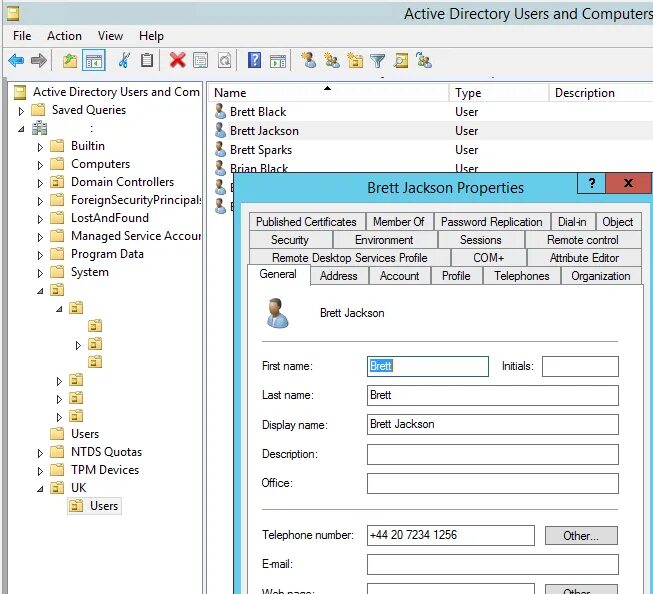
Task: Expand the Saved Queries node
Action: pyautogui.click(x=21, y=111)
